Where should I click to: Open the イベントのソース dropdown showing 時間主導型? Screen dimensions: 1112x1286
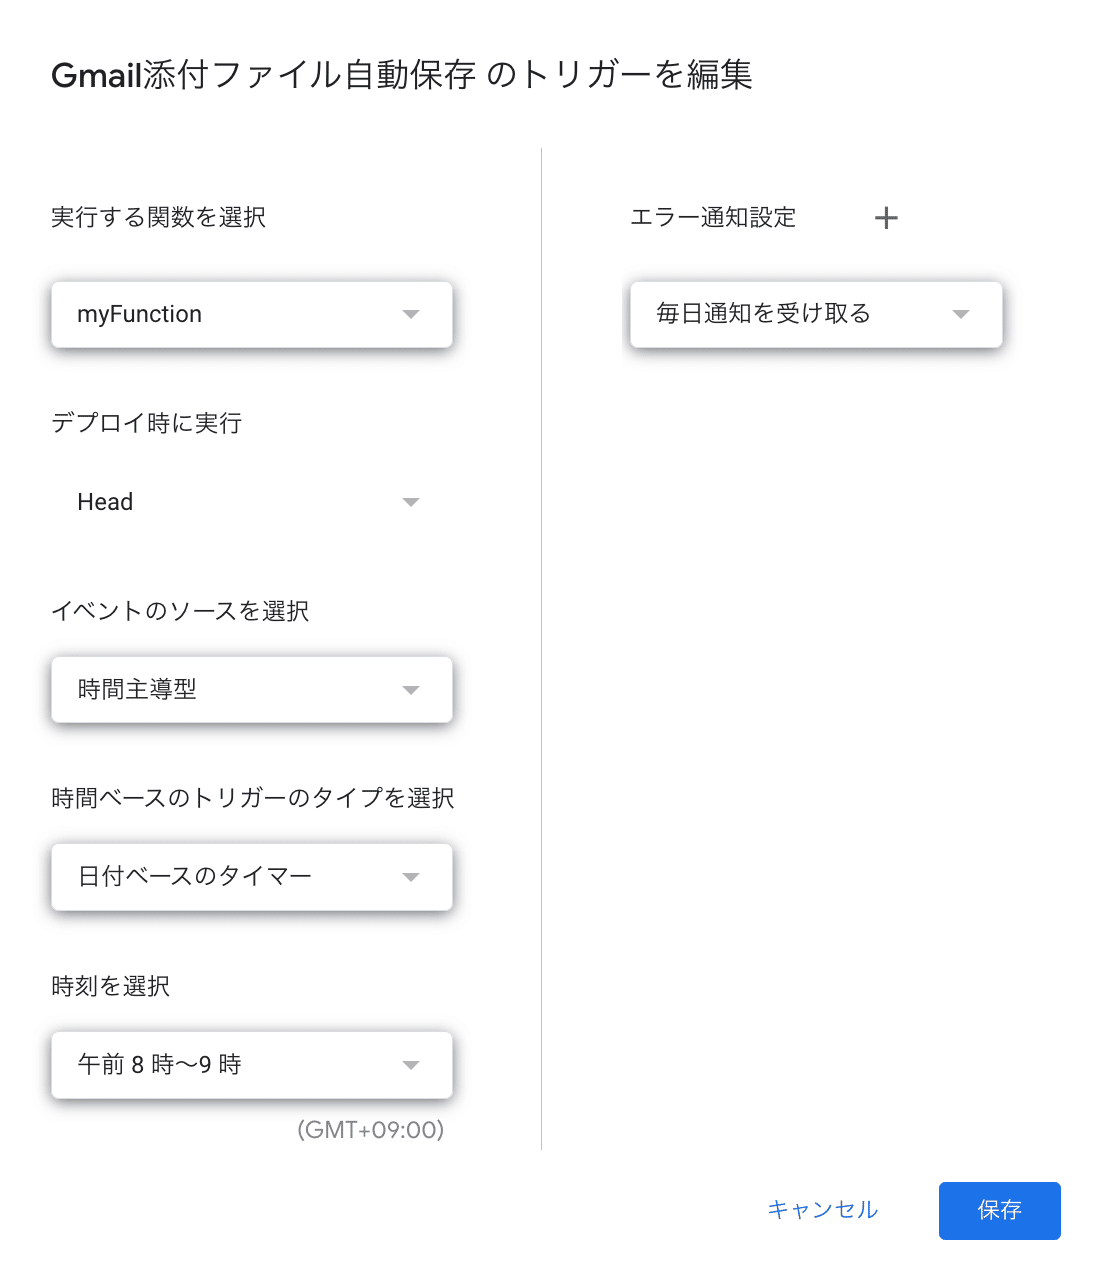coord(251,689)
